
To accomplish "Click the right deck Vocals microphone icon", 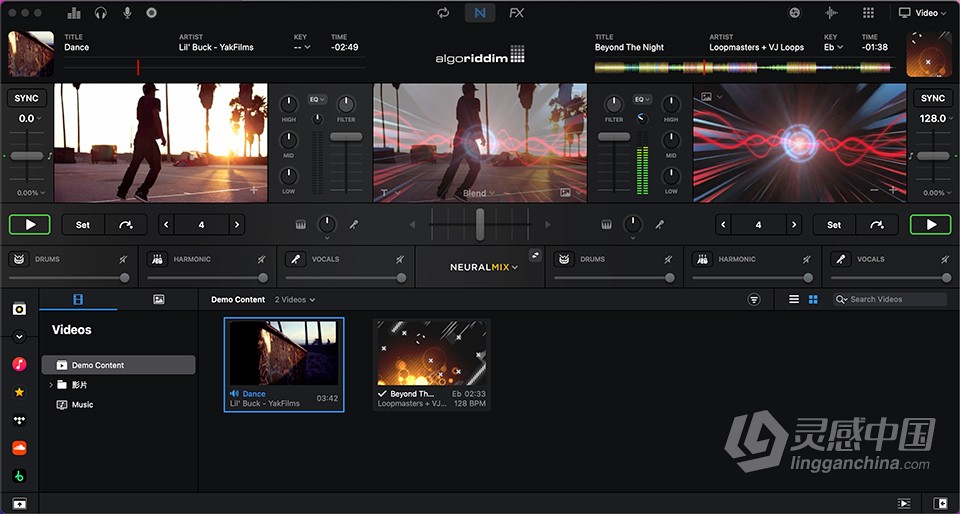I will (x=841, y=259).
